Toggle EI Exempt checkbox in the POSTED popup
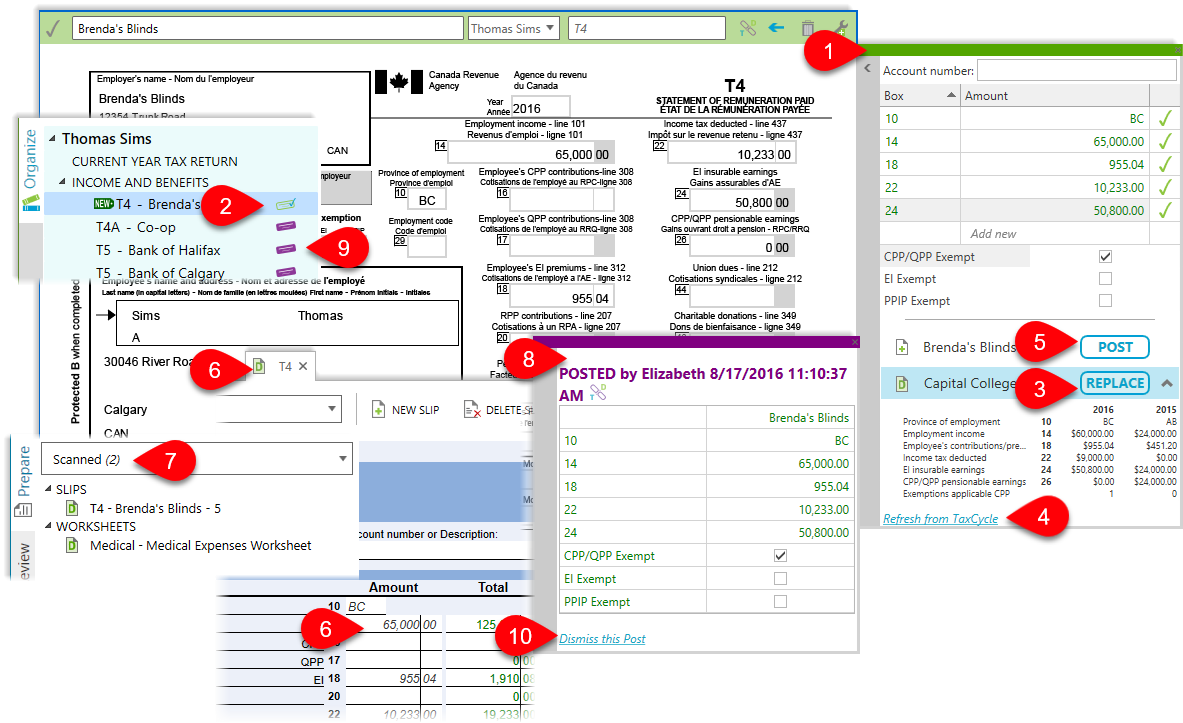This screenshot has width=1183, height=723. pos(780,579)
